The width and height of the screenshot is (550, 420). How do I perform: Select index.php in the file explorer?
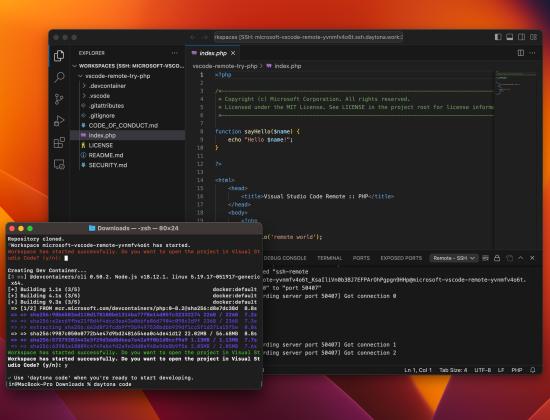(128, 135)
